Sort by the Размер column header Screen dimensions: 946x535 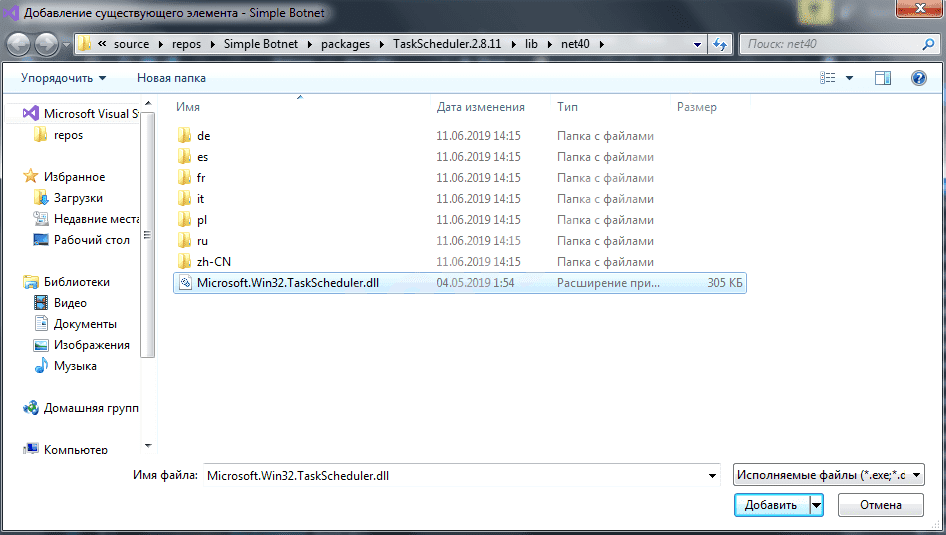(x=697, y=107)
